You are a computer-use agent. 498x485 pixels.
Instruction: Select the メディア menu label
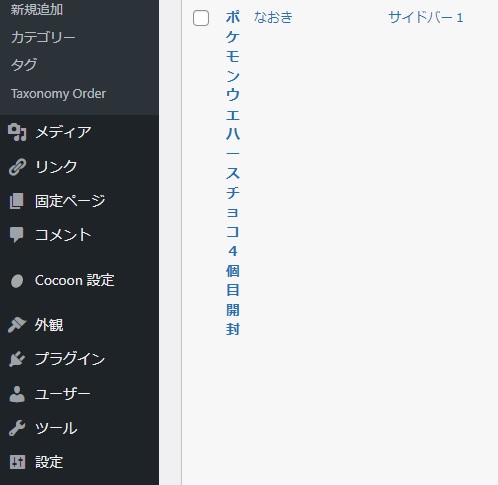(63, 132)
